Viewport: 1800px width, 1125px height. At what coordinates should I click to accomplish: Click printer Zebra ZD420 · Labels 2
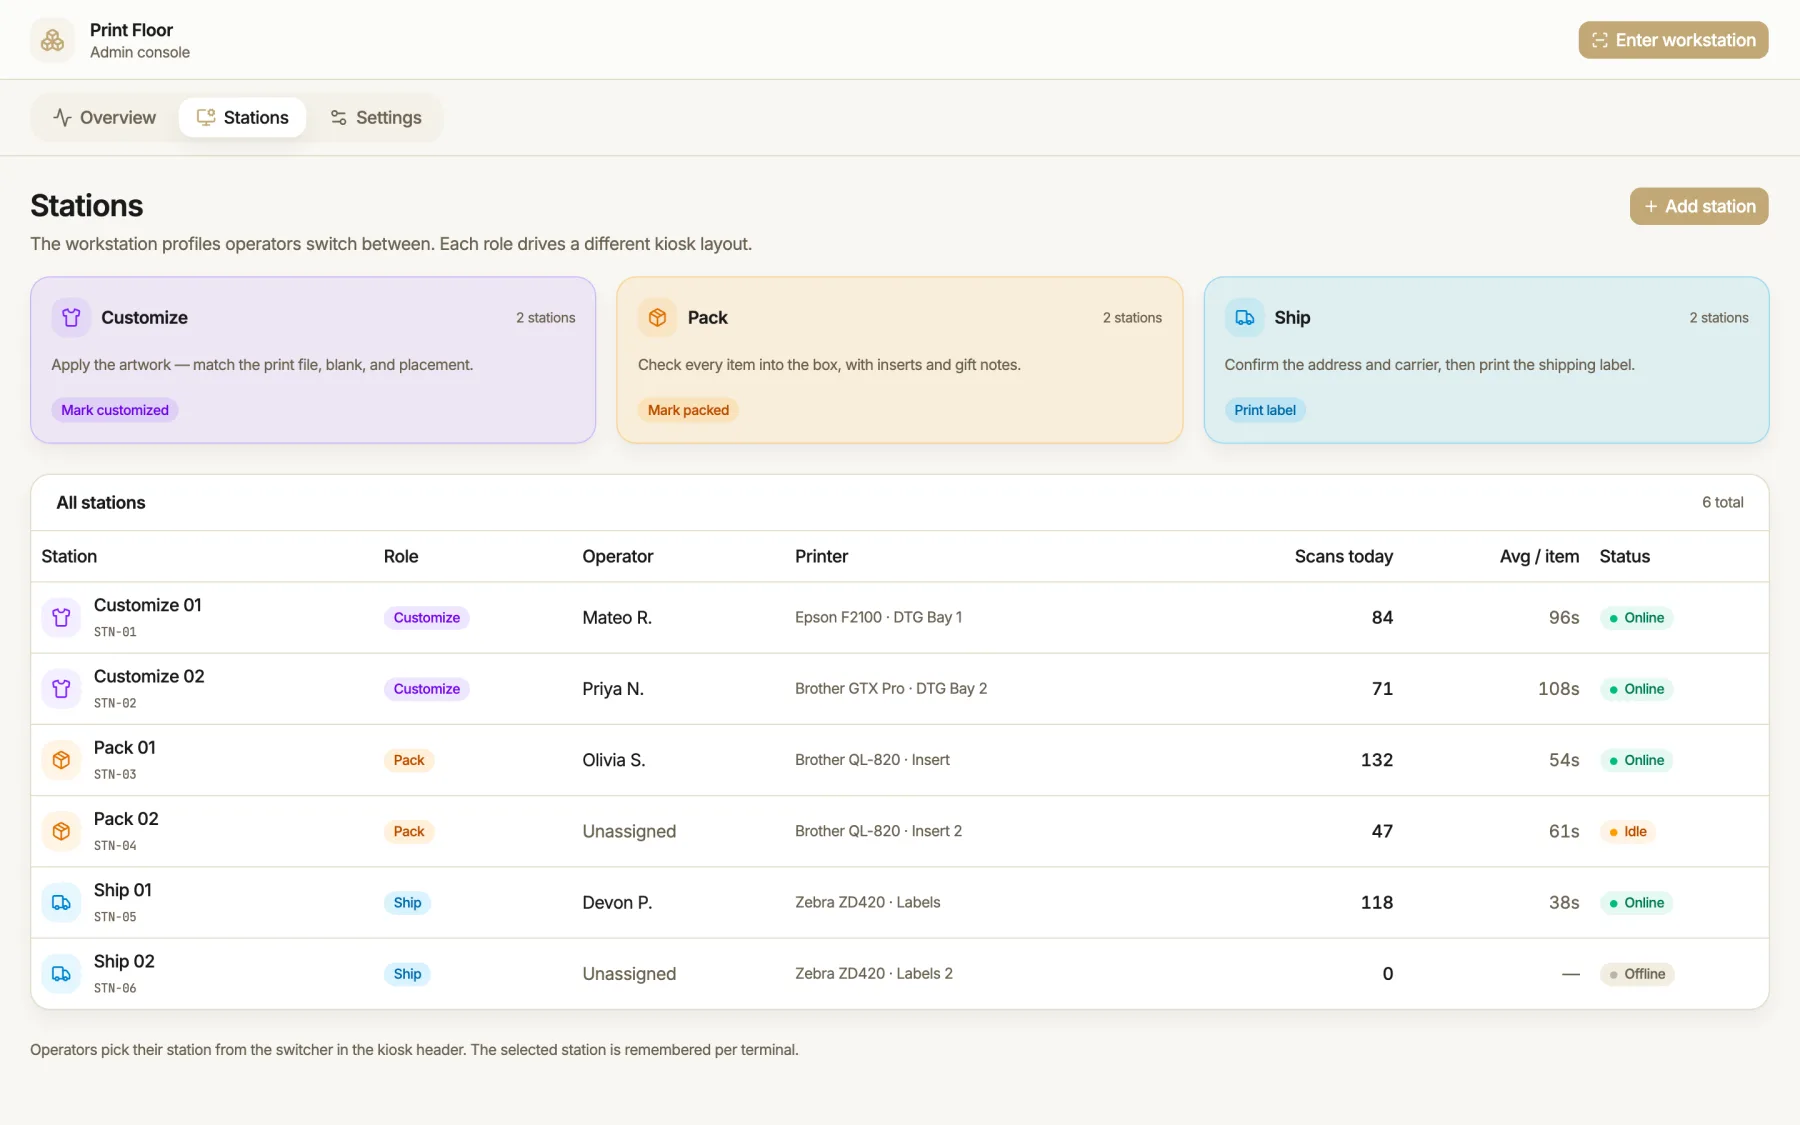coord(874,974)
